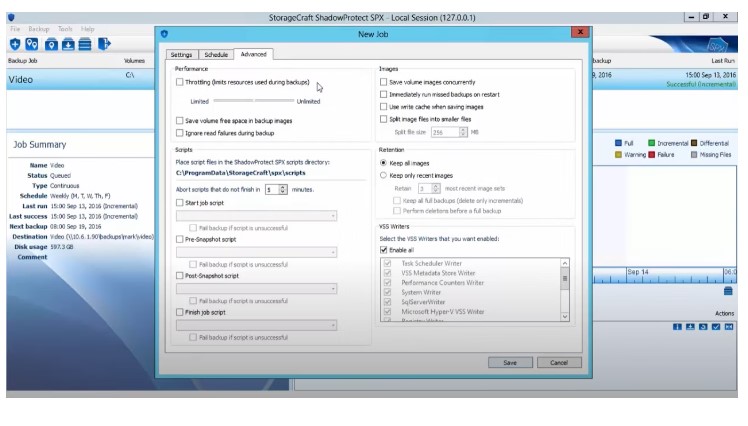Screen dimensions: 748x426
Task: Enable Pre-Snapshot script checkbox
Action: (180, 239)
